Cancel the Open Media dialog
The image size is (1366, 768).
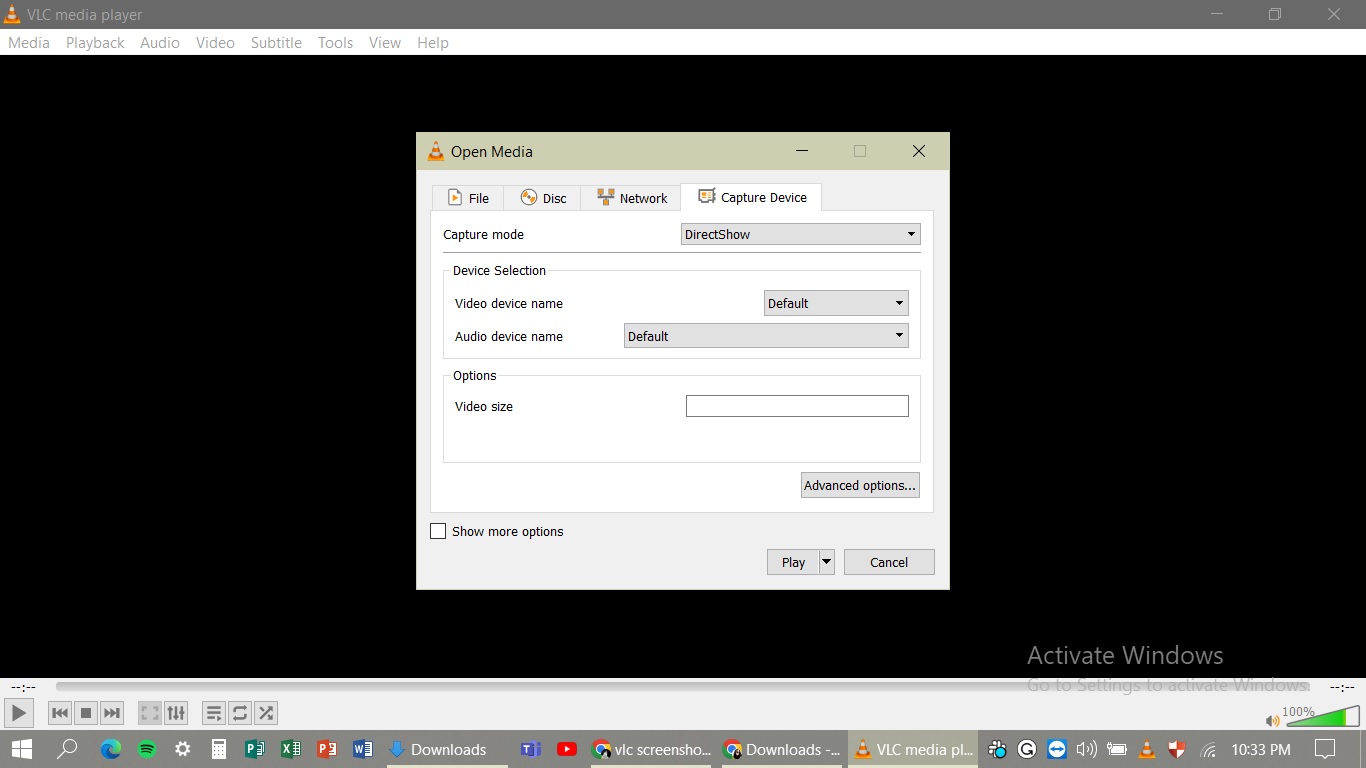click(889, 562)
